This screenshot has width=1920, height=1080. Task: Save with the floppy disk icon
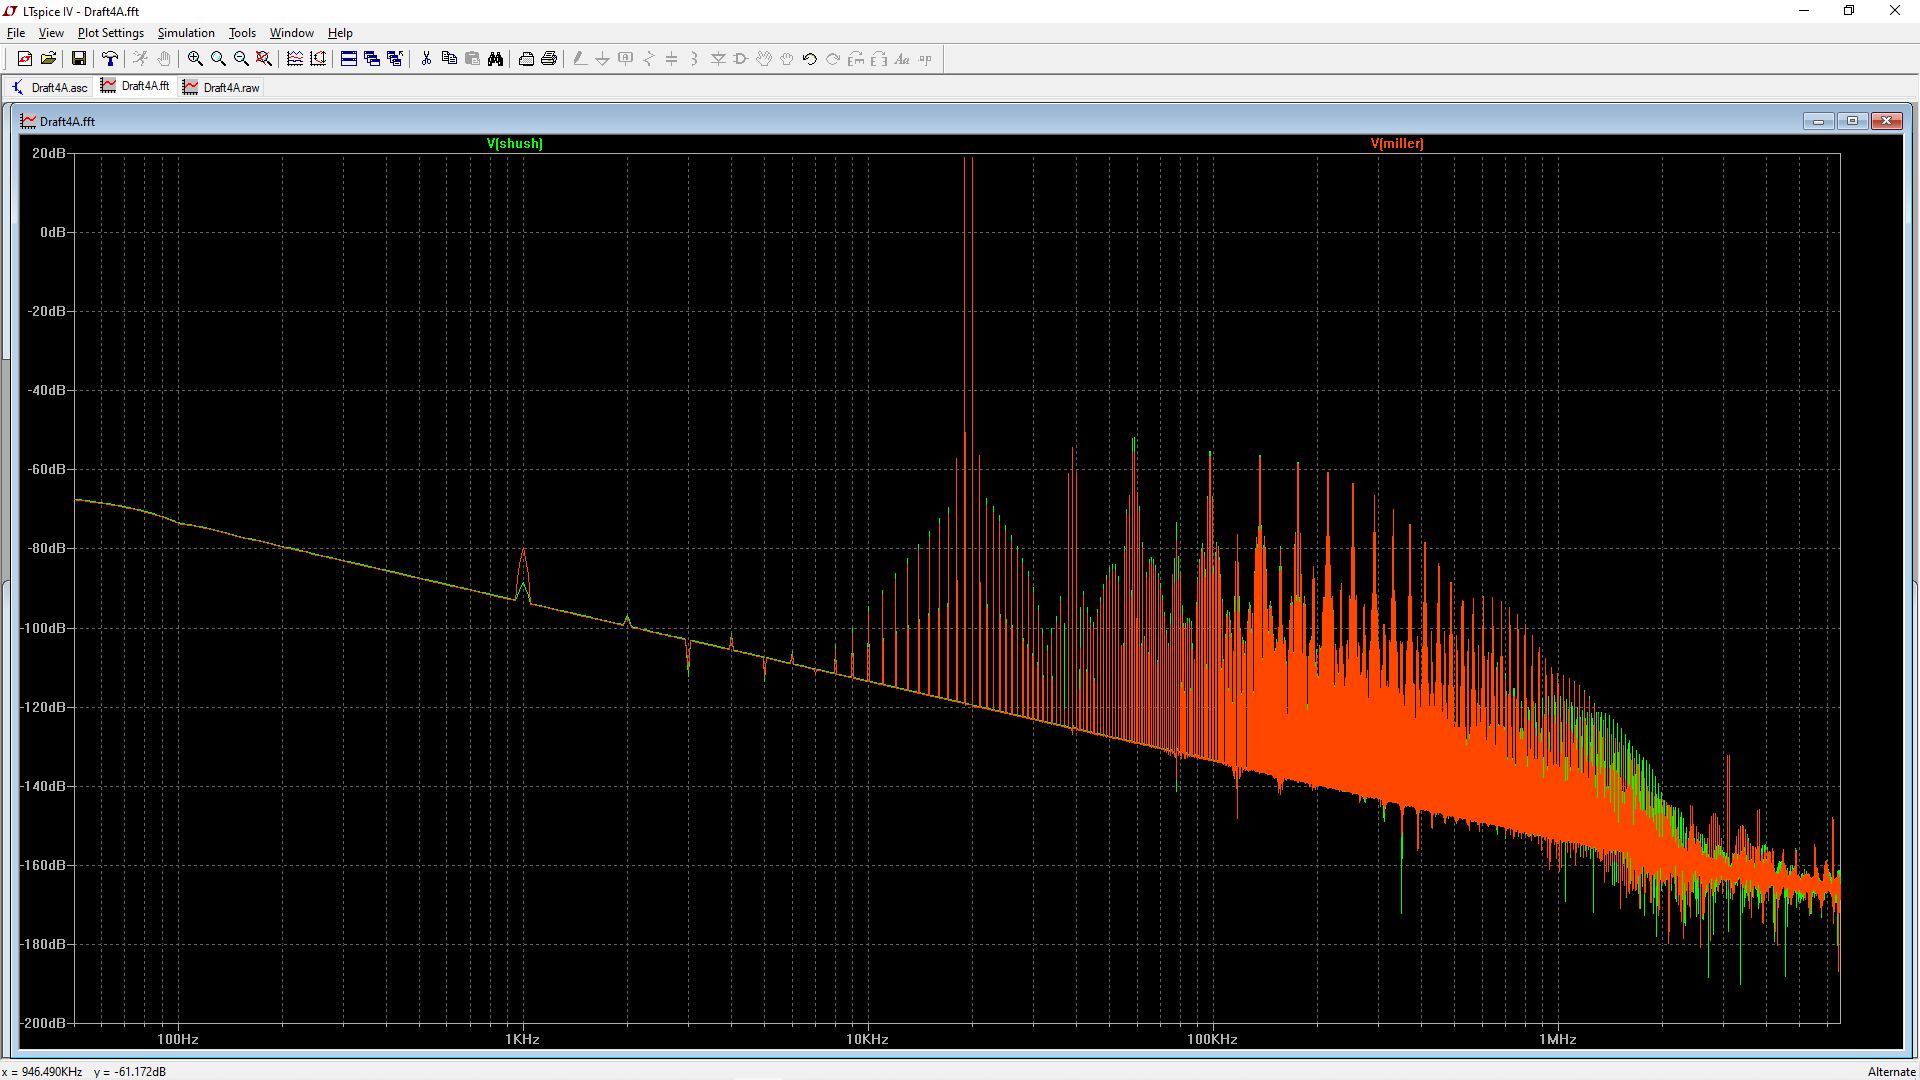78,59
